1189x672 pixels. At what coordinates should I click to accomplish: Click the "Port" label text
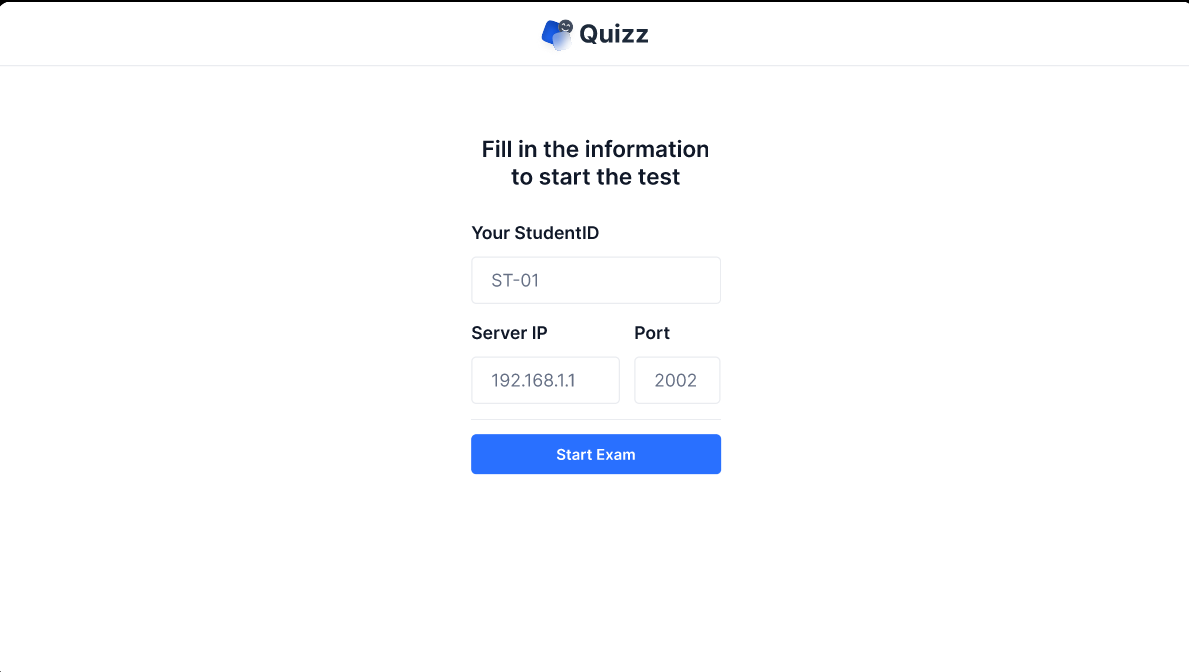pyautogui.click(x=652, y=333)
